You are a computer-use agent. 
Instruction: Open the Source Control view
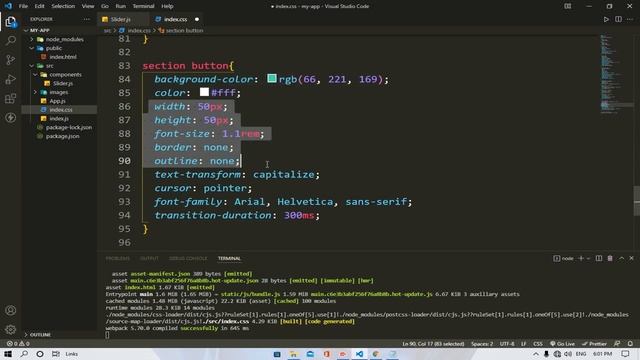click(x=11, y=60)
